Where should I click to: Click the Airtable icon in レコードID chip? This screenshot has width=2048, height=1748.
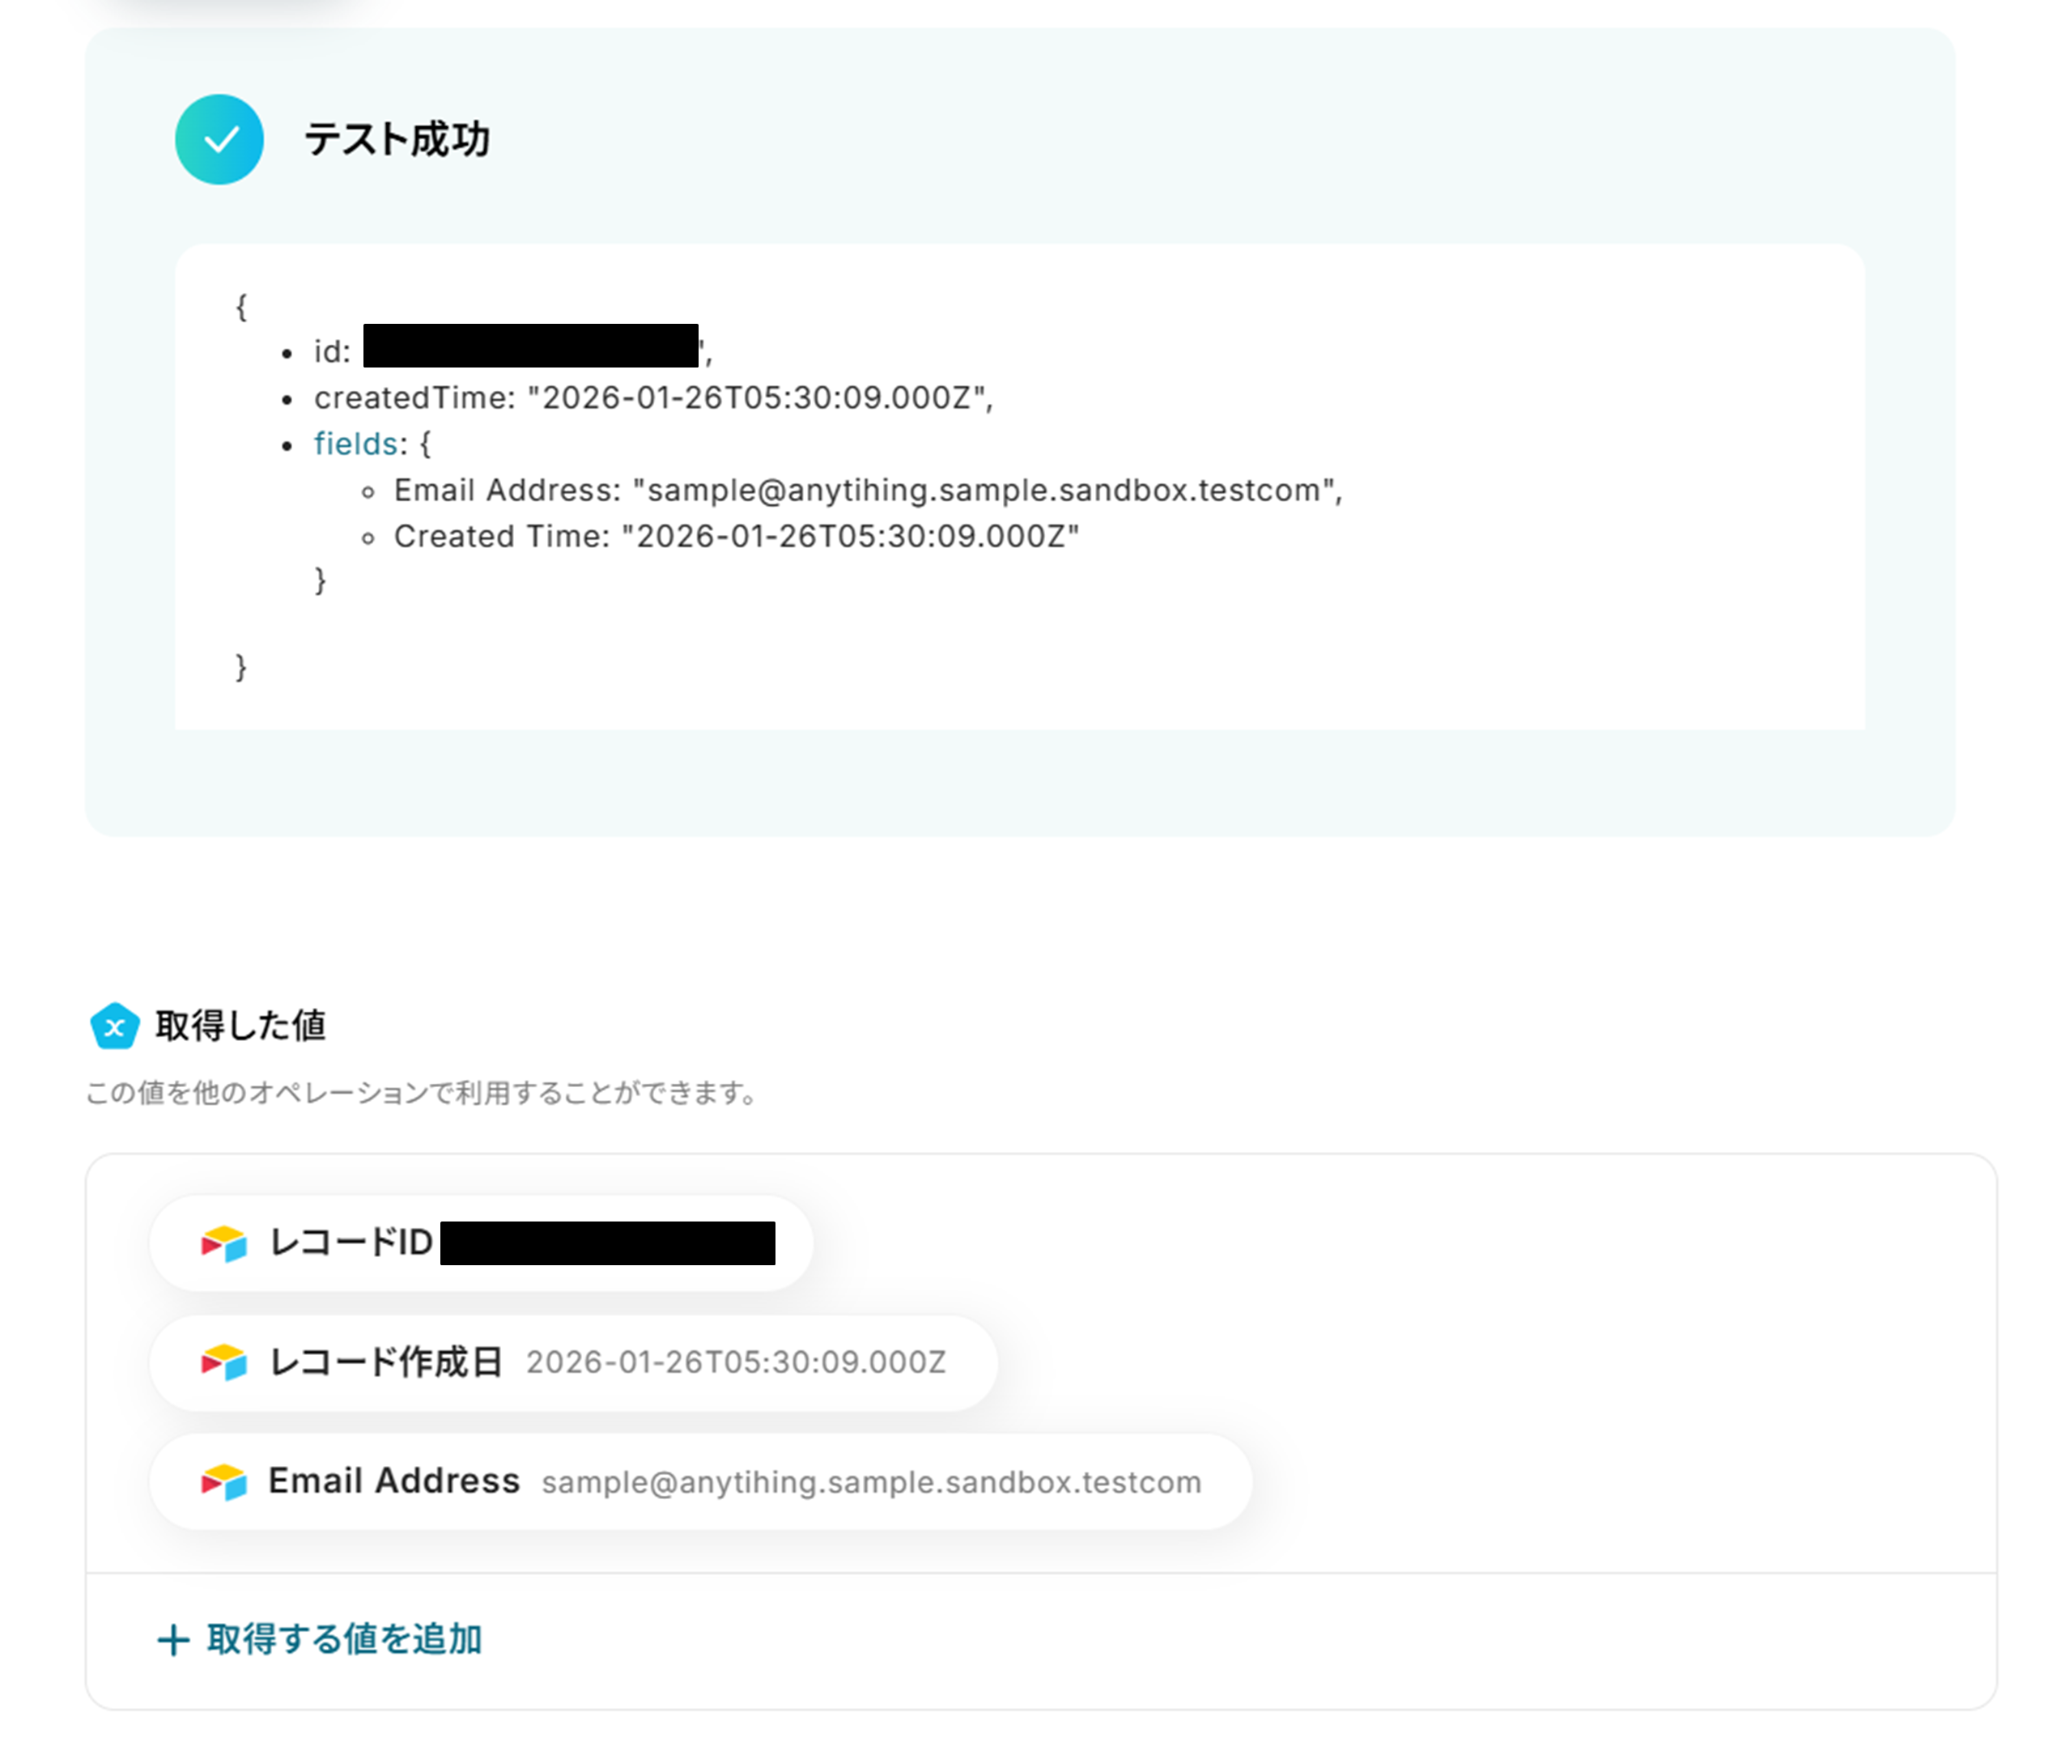[x=224, y=1243]
